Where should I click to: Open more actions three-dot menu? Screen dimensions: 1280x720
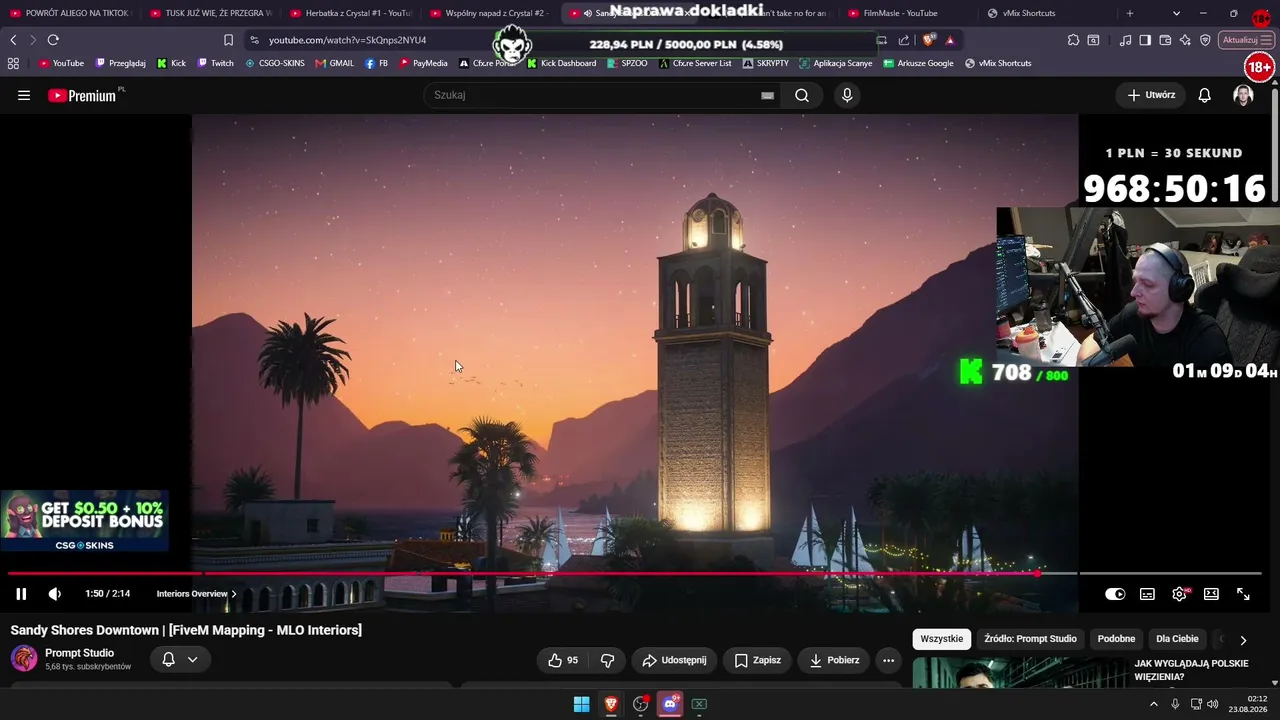[888, 660]
